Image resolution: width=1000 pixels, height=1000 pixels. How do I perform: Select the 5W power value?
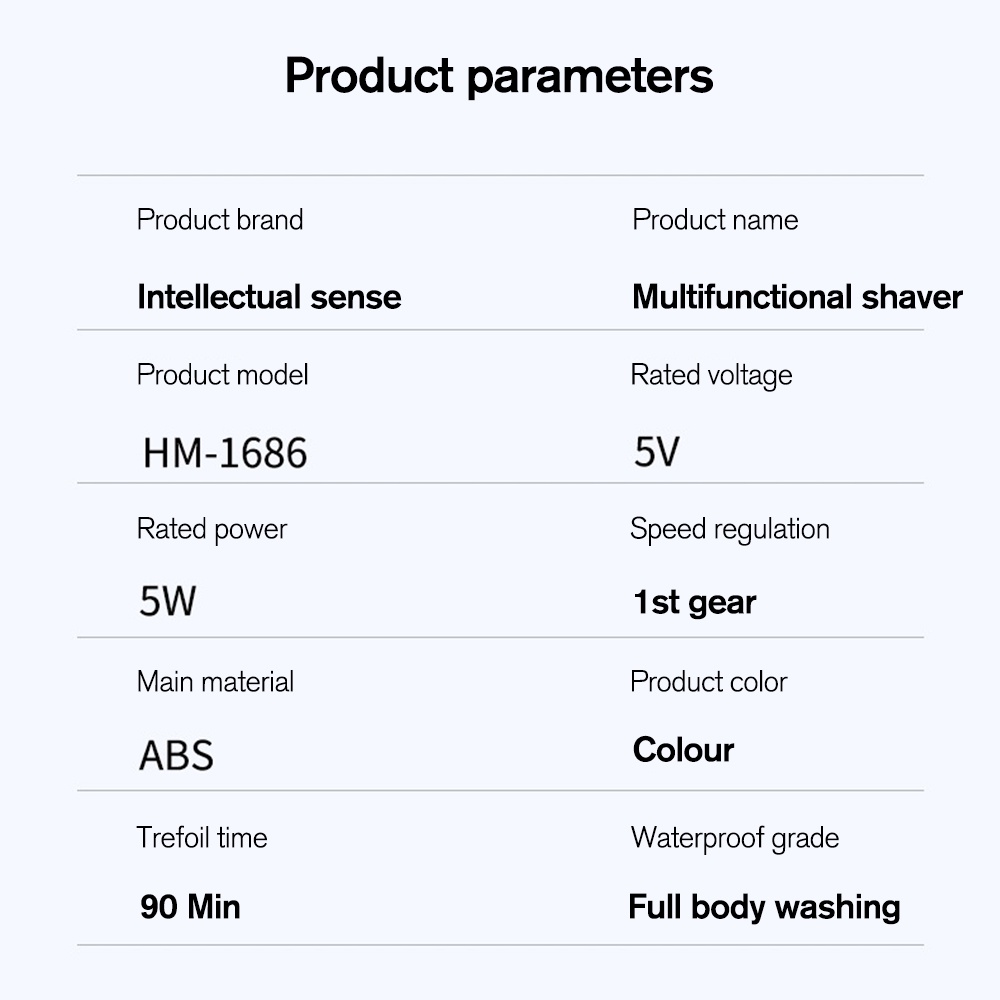[168, 602]
